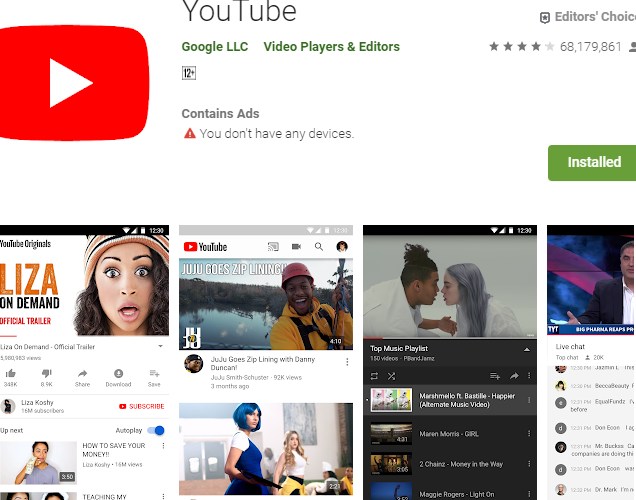Click BeccaBeauty chat message
The width and height of the screenshot is (636, 500).
(x=594, y=386)
